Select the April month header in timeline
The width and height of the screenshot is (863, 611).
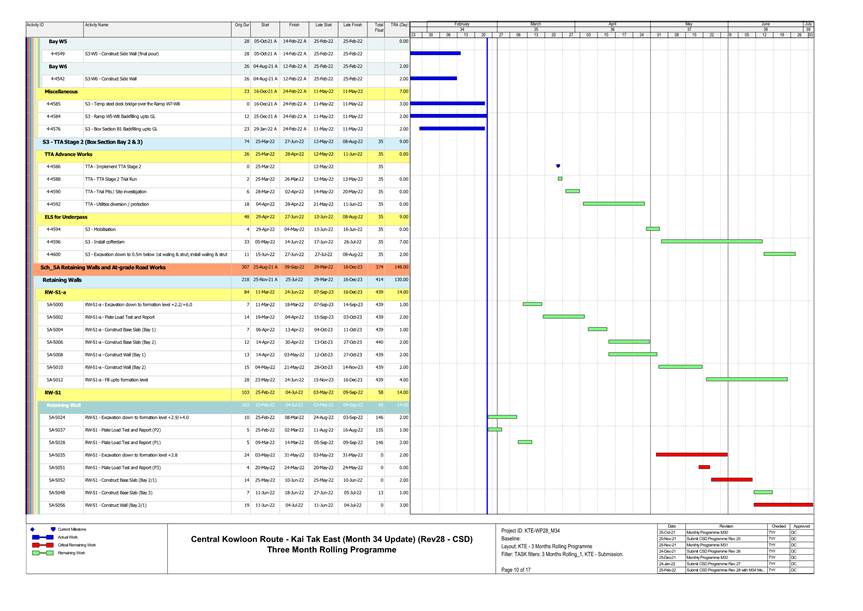[611, 22]
